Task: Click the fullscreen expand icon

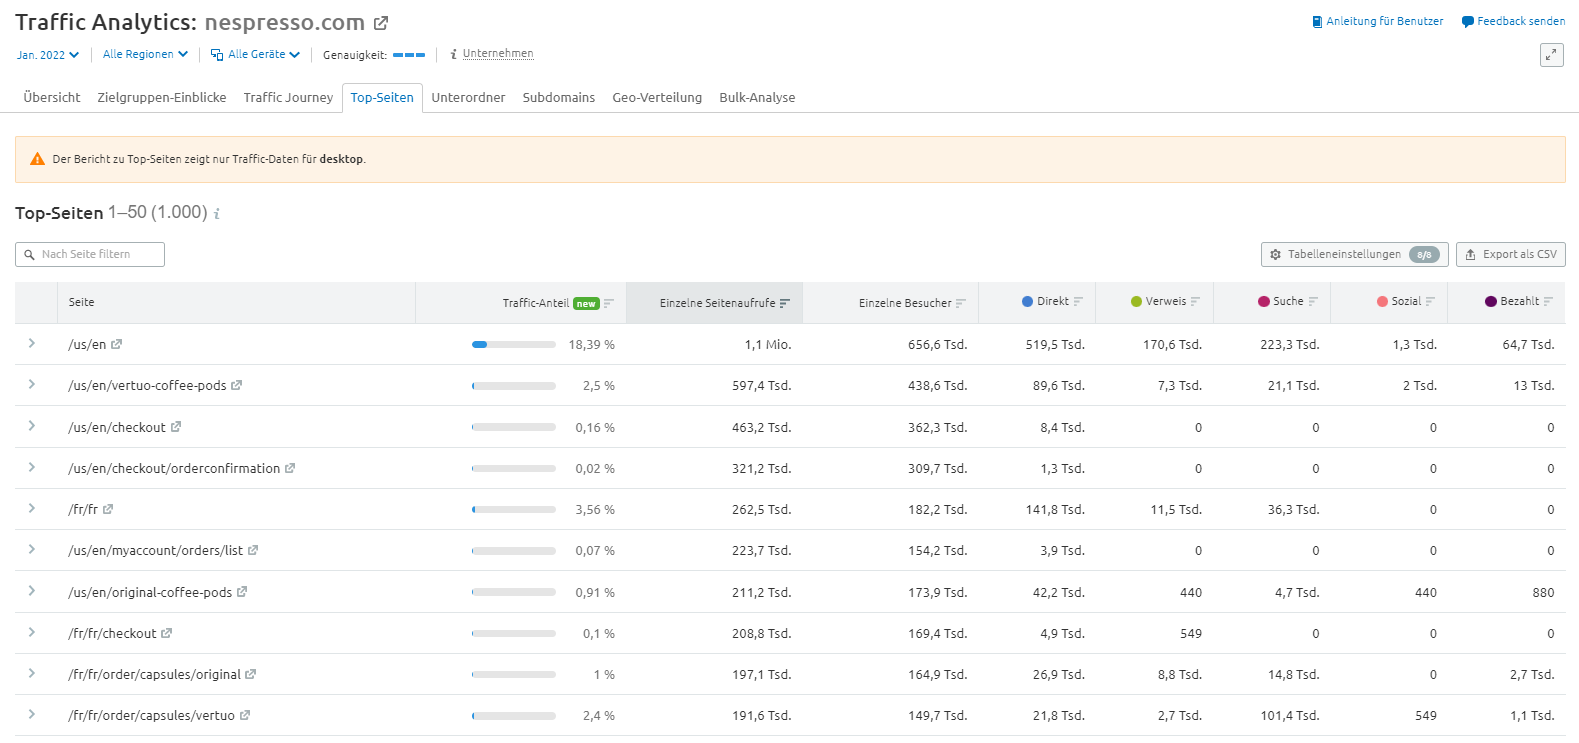Action: coord(1552,55)
